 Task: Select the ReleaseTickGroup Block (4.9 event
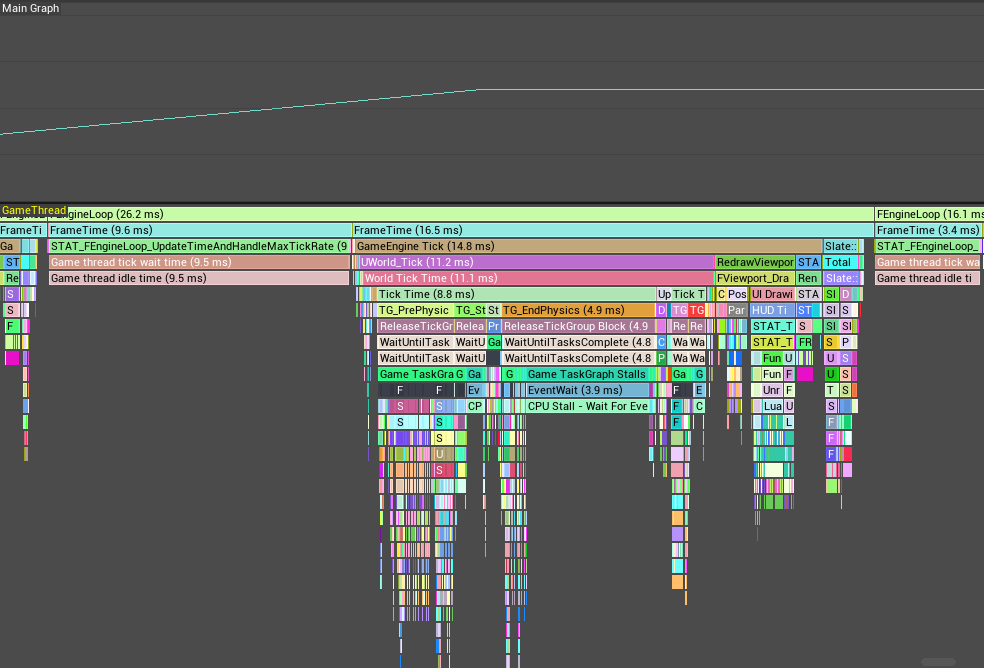[x=579, y=326]
